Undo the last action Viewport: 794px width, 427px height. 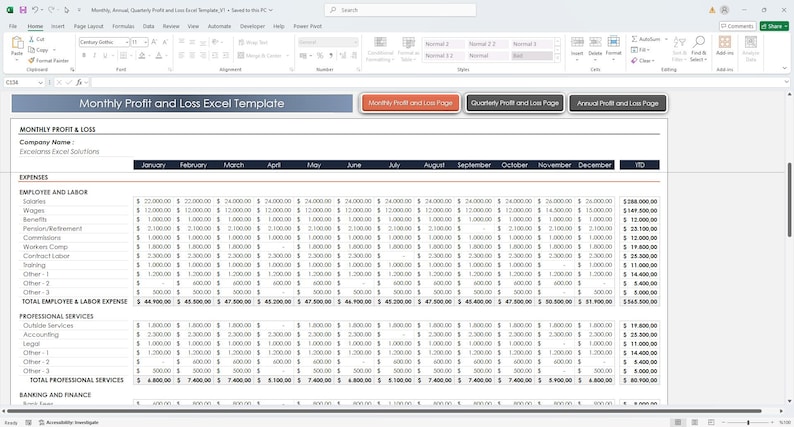tap(35, 10)
